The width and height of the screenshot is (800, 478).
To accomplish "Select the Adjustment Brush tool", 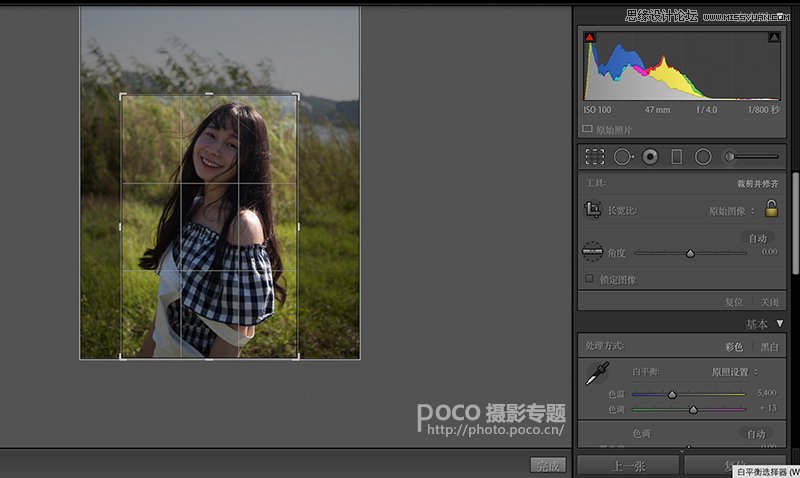I will pos(753,157).
